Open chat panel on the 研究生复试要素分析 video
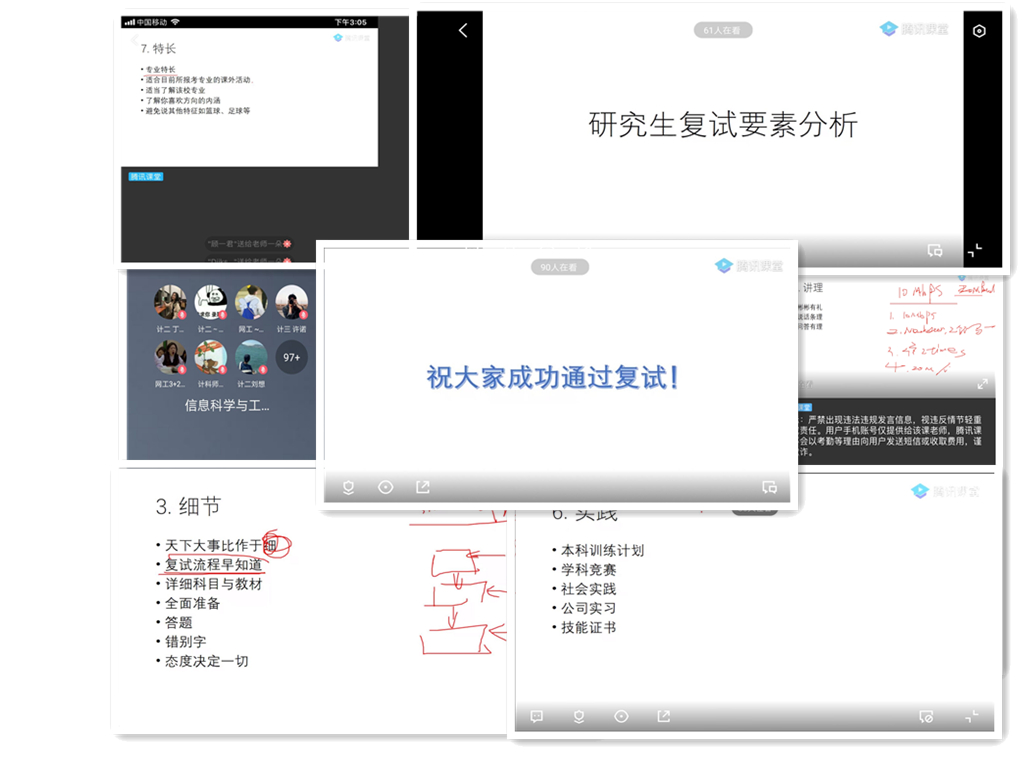Screen dimensions: 1024x768 pos(935,250)
